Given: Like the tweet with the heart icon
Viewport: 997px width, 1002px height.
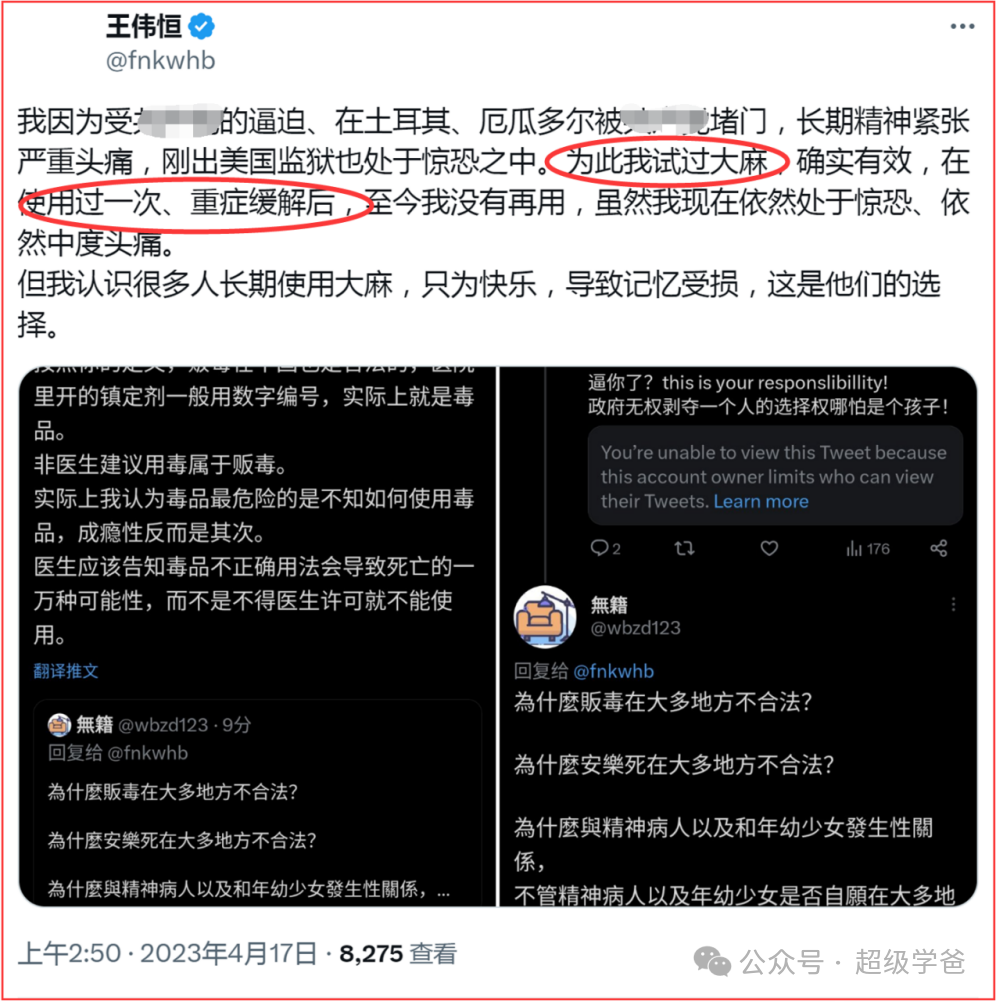Looking at the screenshot, I should (769, 548).
